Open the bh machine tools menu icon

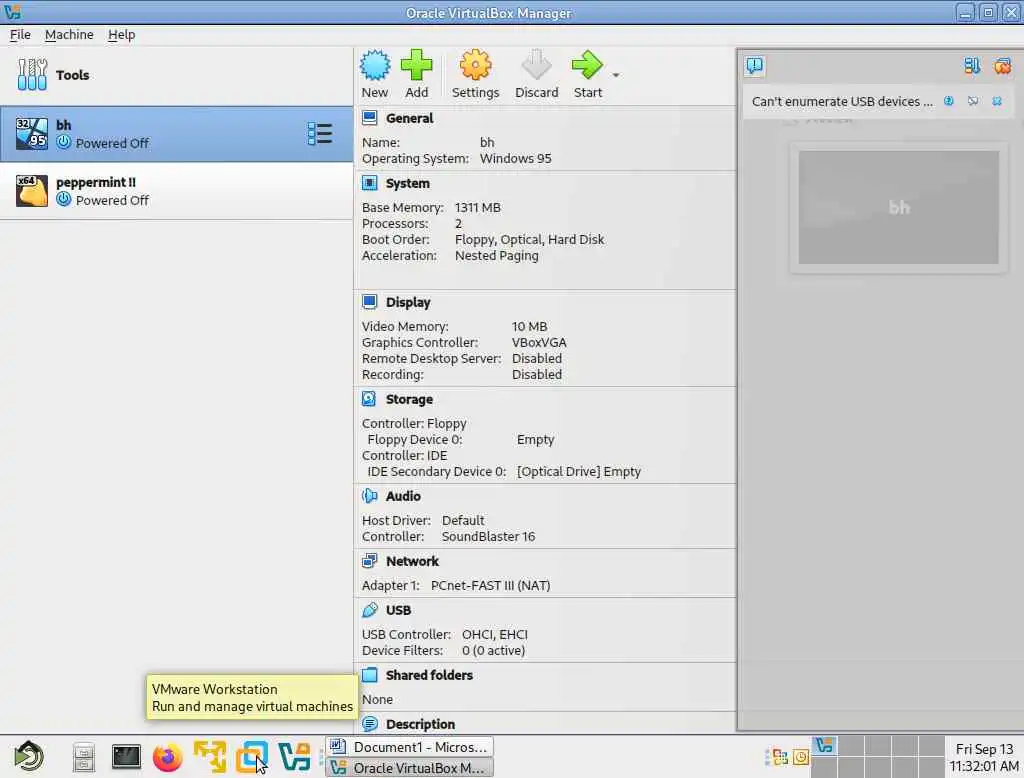[x=320, y=133]
